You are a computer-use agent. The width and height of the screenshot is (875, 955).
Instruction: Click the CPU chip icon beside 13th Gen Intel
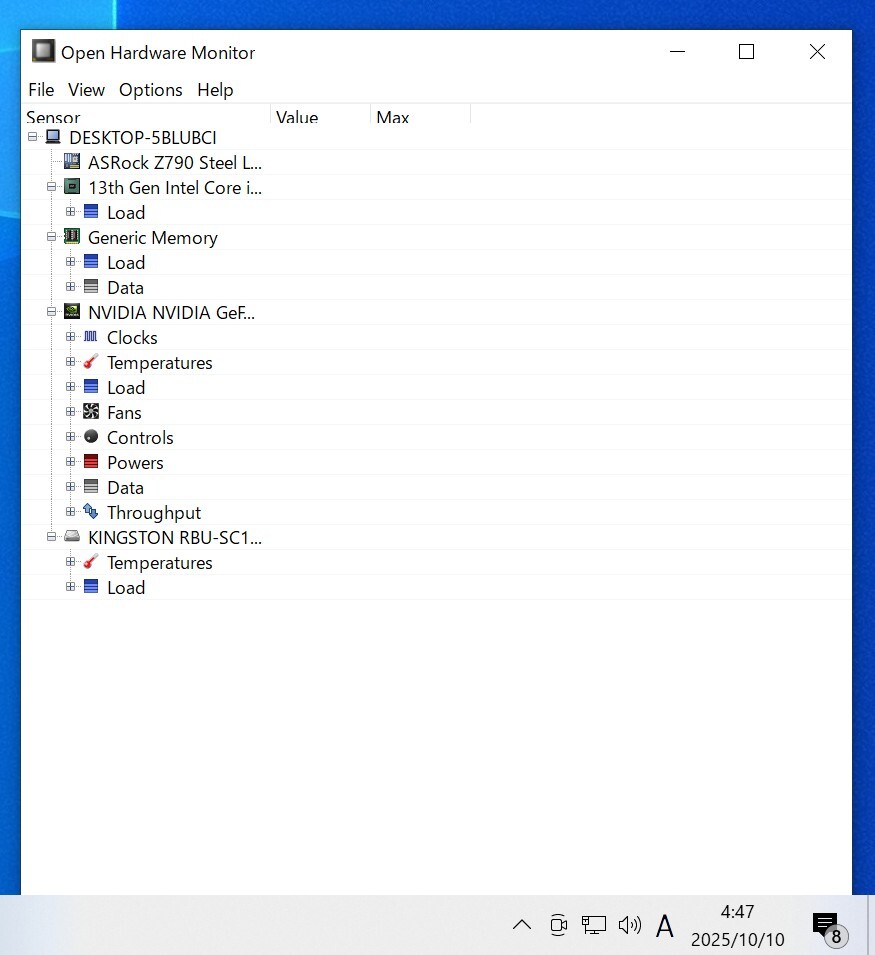72,186
